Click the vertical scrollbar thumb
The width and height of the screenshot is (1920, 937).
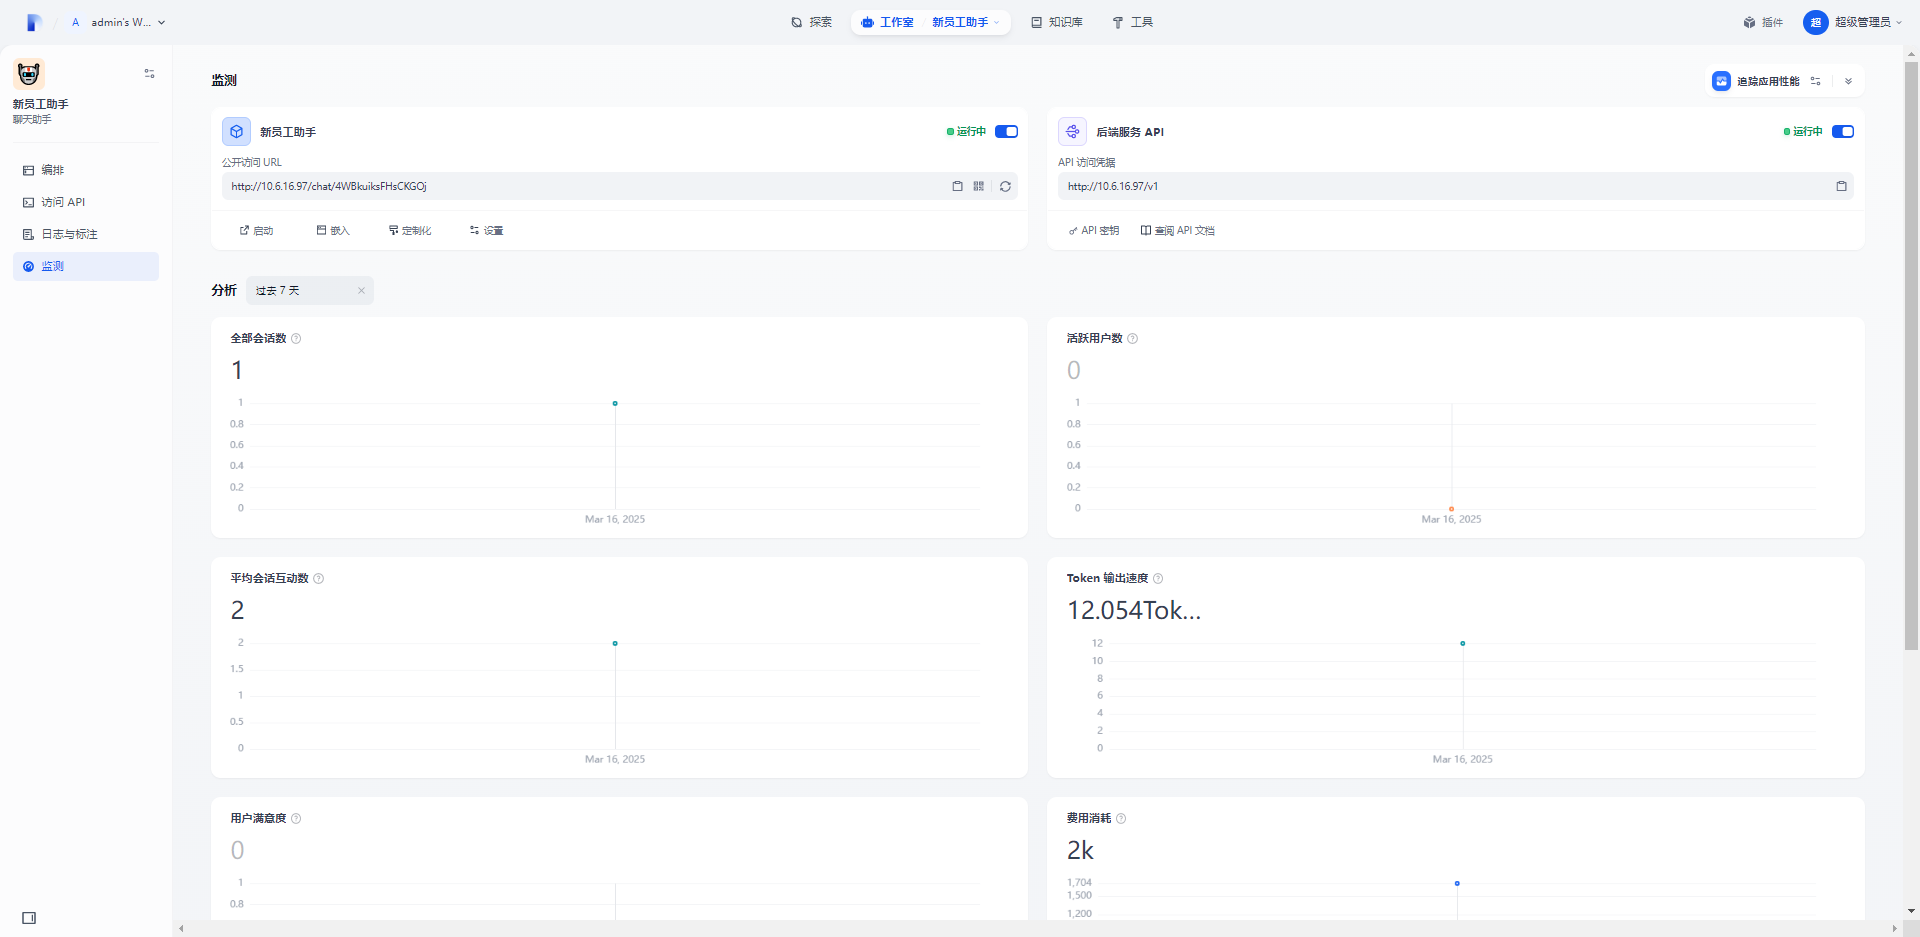[1911, 355]
